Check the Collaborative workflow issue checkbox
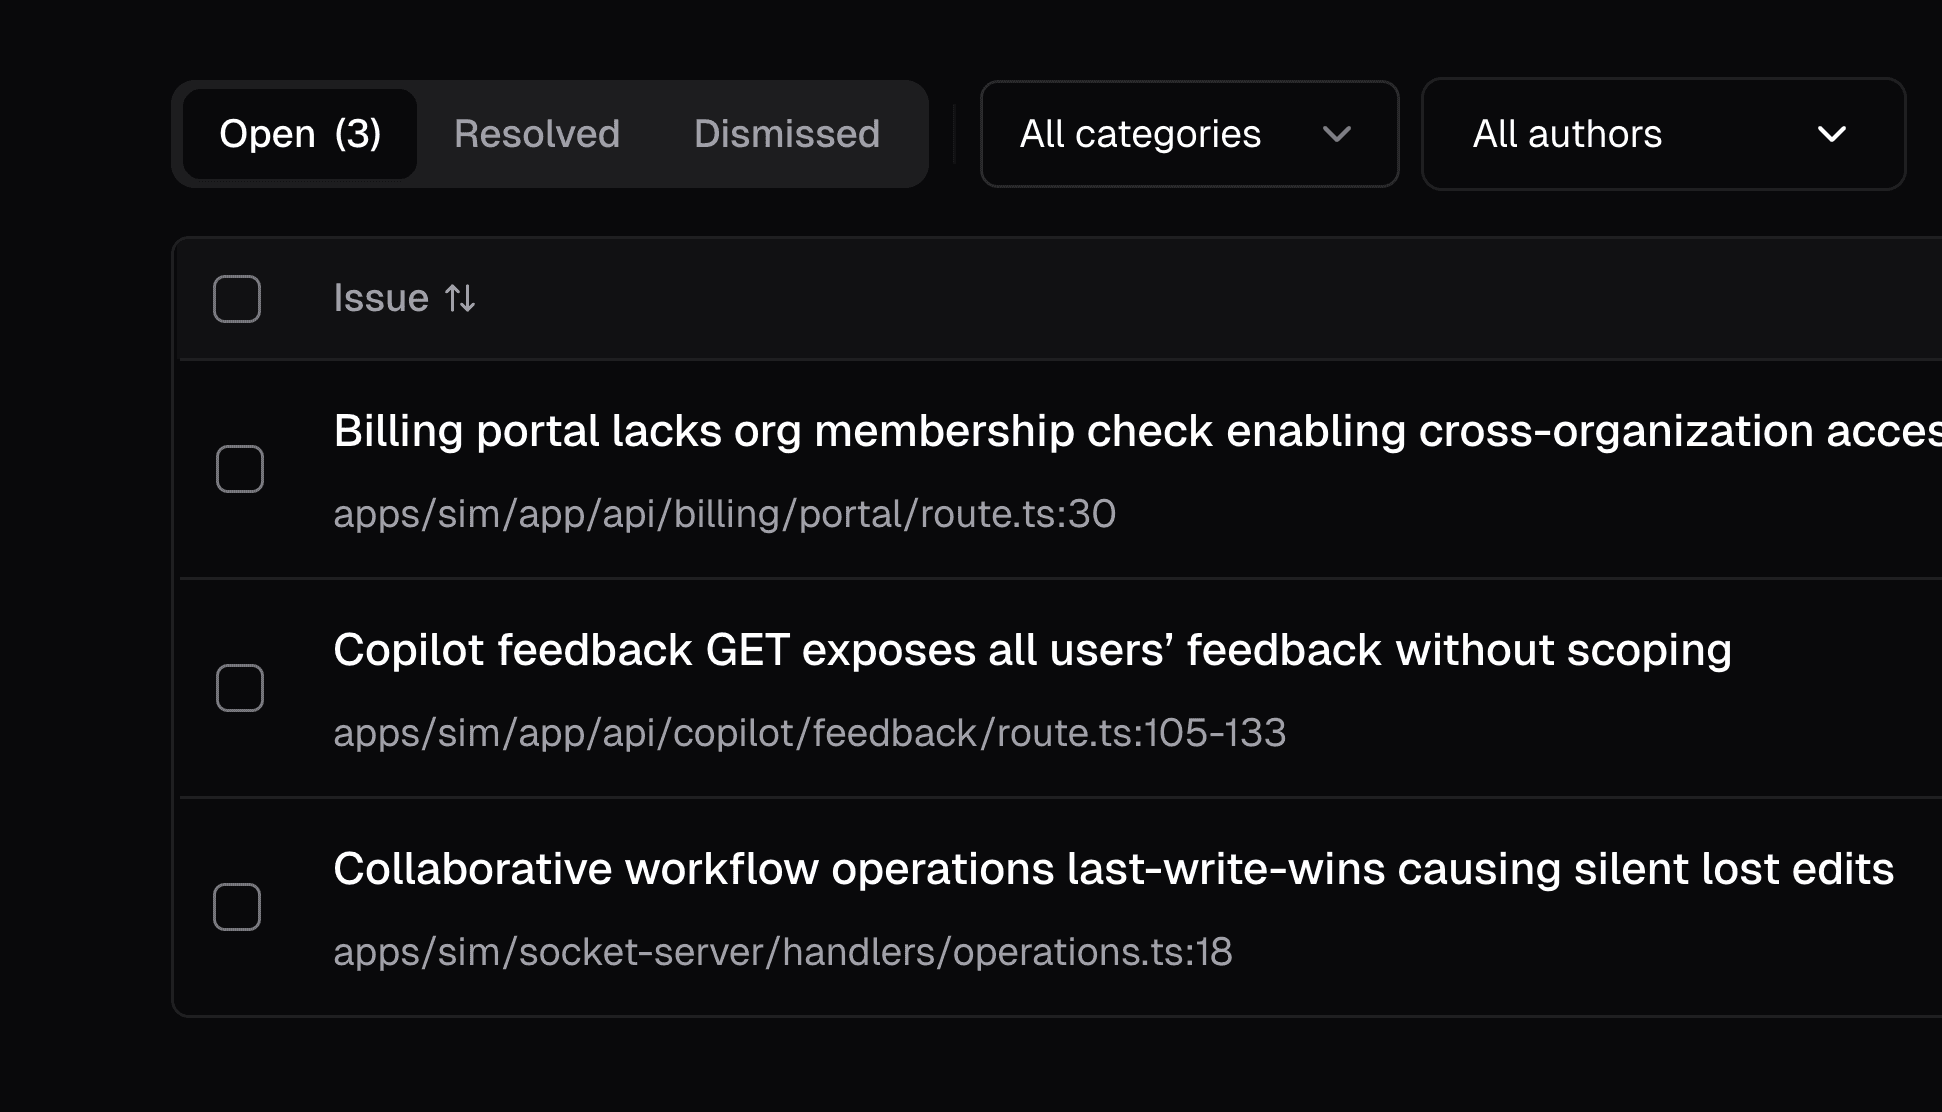This screenshot has height=1112, width=1942. [237, 907]
